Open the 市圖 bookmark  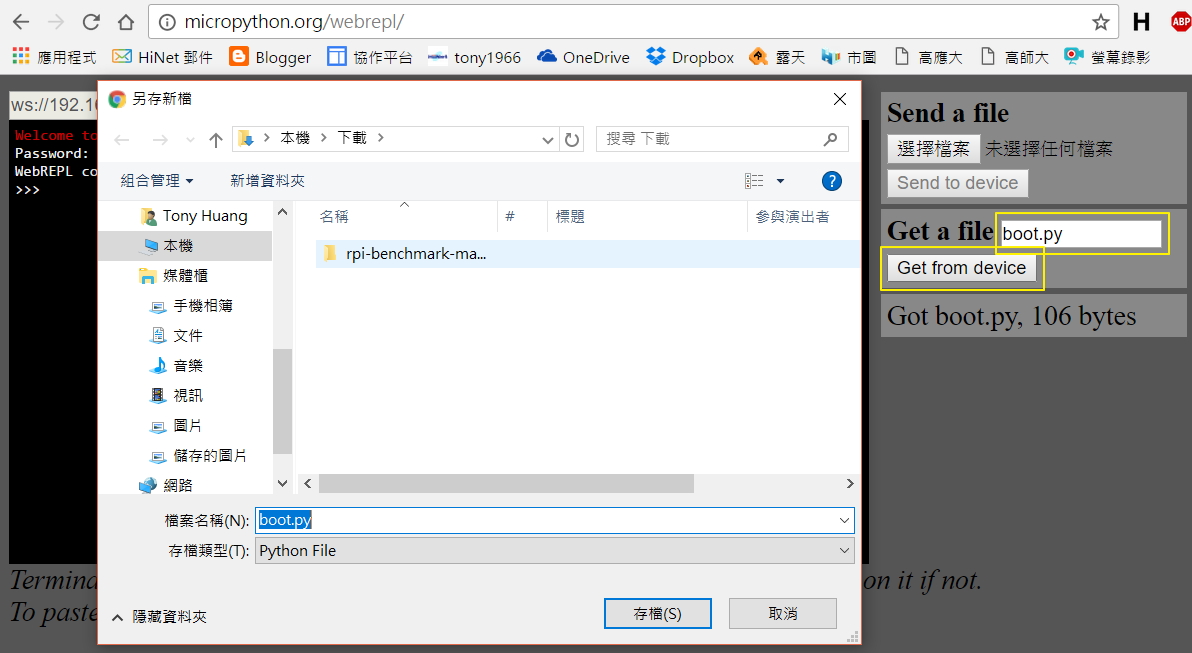[848, 57]
